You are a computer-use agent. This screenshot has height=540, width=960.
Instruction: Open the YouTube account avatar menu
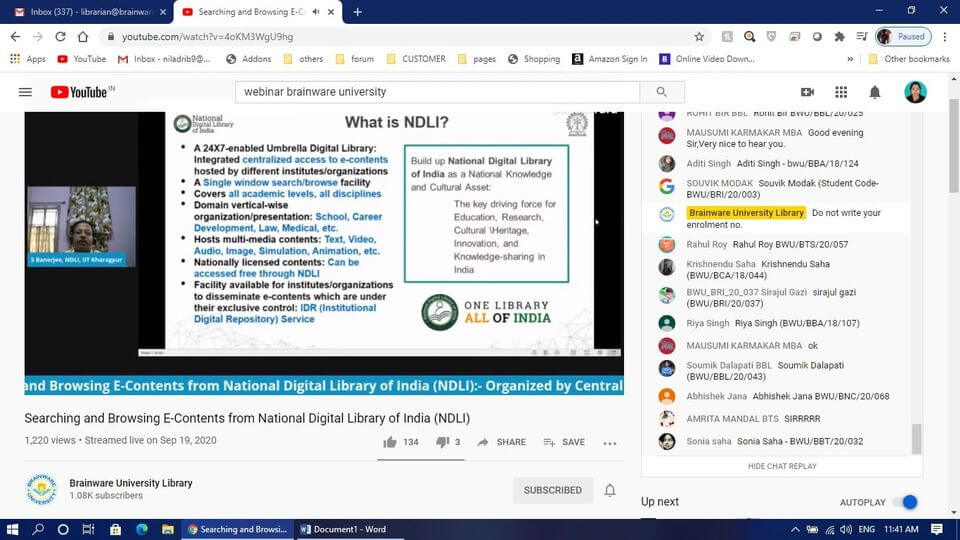pyautogui.click(x=915, y=92)
